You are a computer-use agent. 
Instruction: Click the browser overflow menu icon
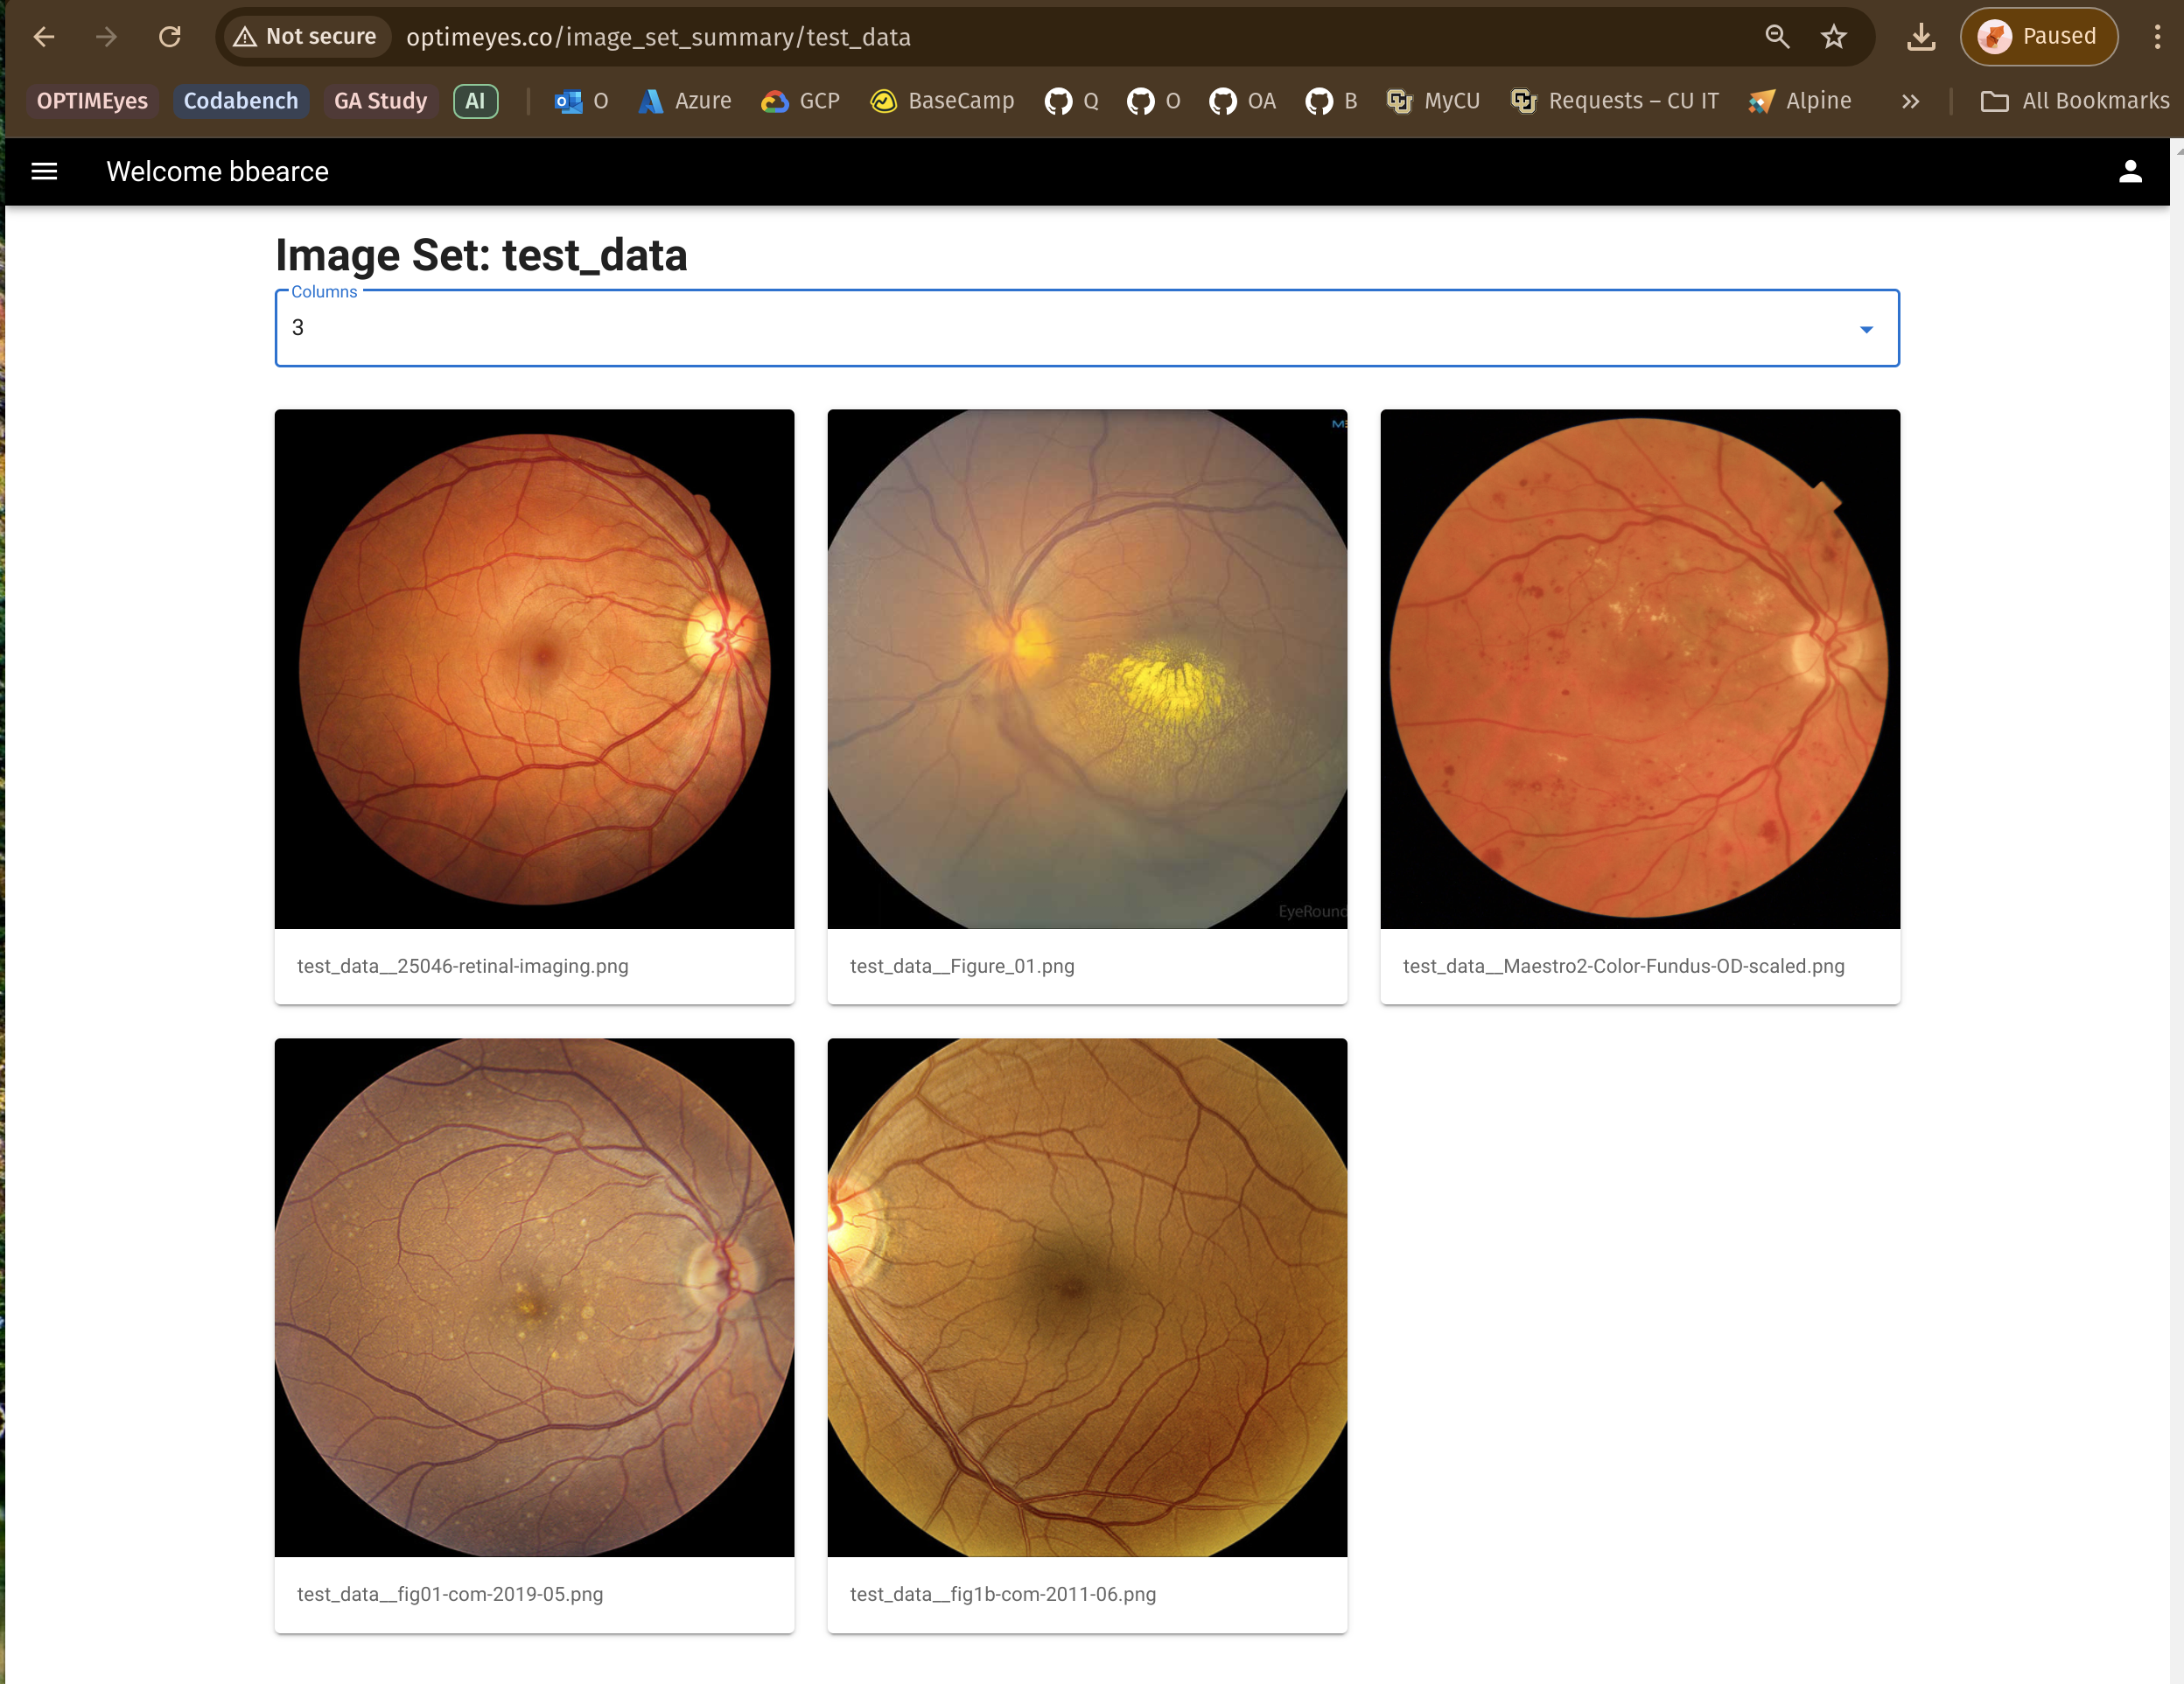[2156, 35]
